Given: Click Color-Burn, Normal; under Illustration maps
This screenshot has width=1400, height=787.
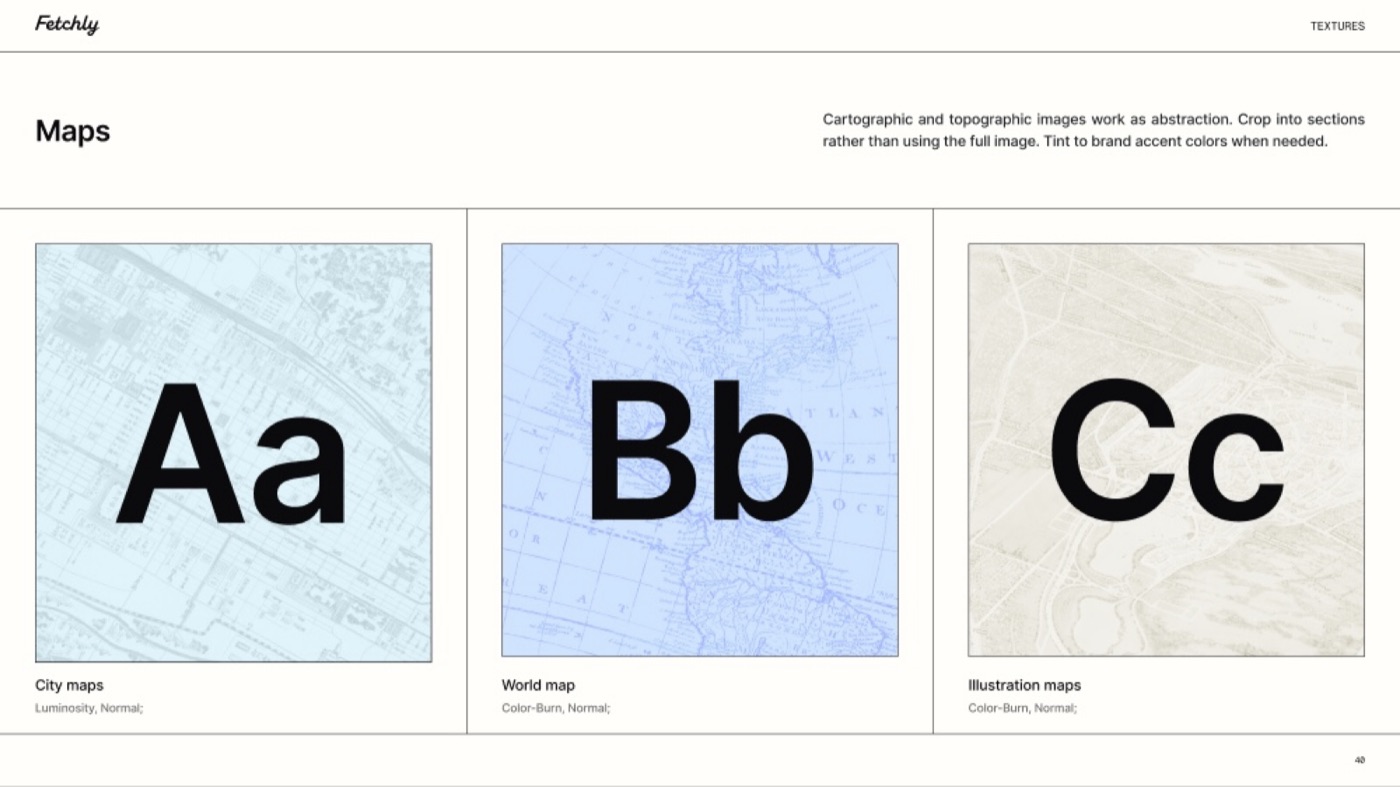Looking at the screenshot, I should click(x=1022, y=708).
